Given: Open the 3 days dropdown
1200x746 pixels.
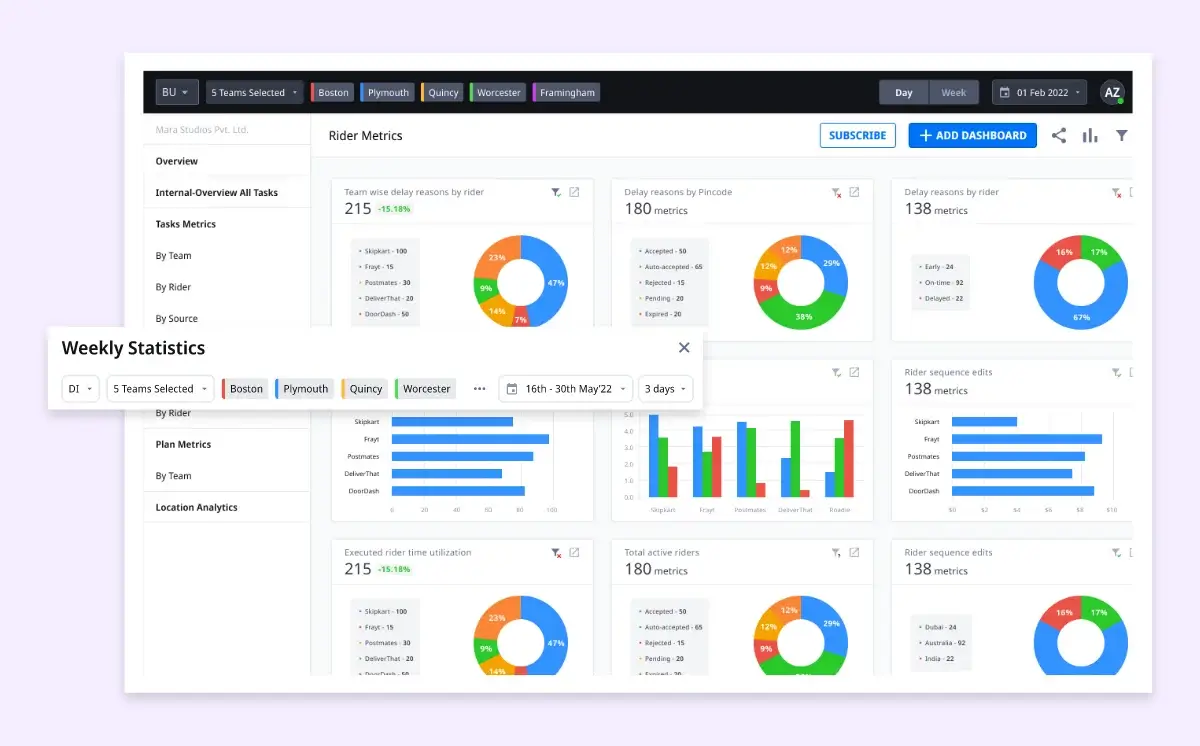Looking at the screenshot, I should point(665,389).
